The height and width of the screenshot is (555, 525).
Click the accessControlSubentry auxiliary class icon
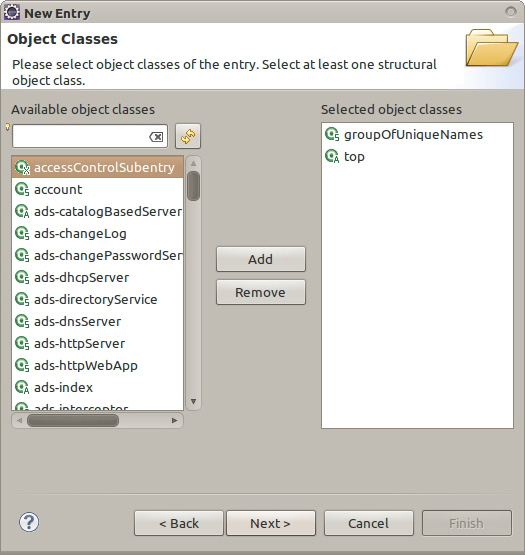coord(22,167)
